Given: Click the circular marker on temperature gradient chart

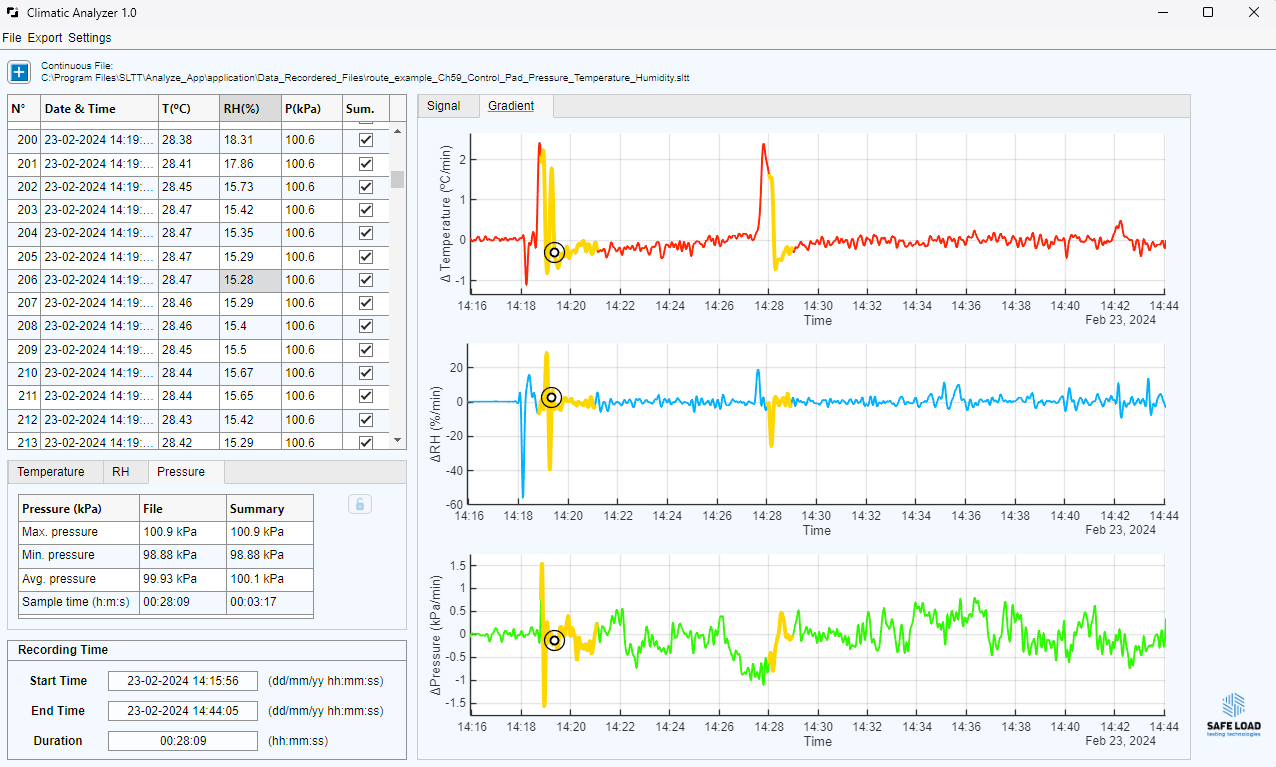Looking at the screenshot, I should pos(554,252).
